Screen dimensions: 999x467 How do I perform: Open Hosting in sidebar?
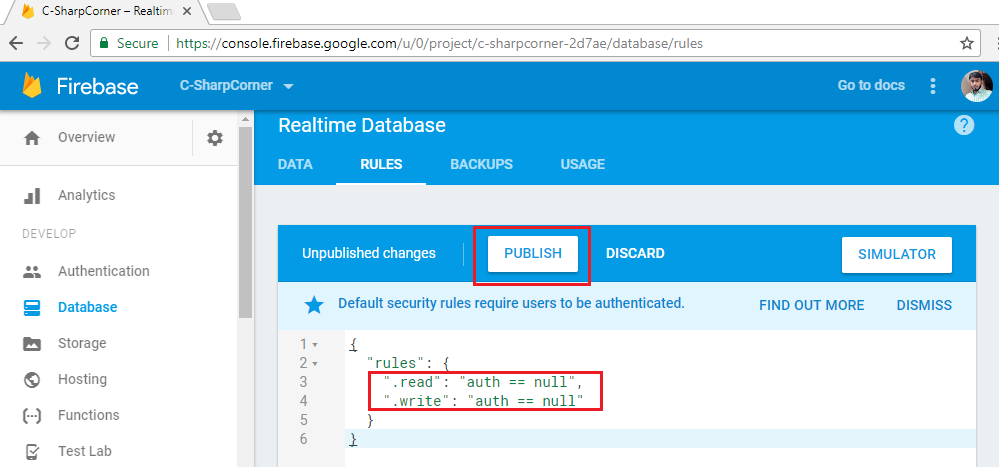pyautogui.click(x=82, y=380)
